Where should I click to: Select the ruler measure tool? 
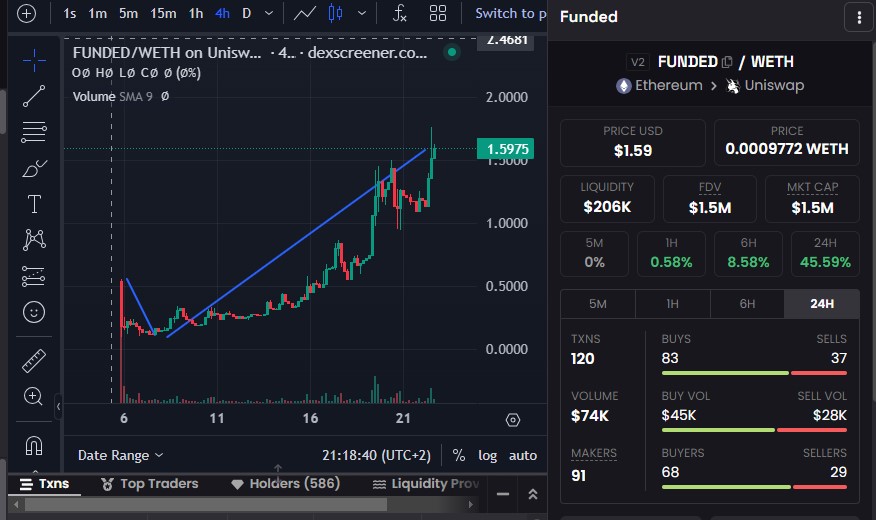34,358
